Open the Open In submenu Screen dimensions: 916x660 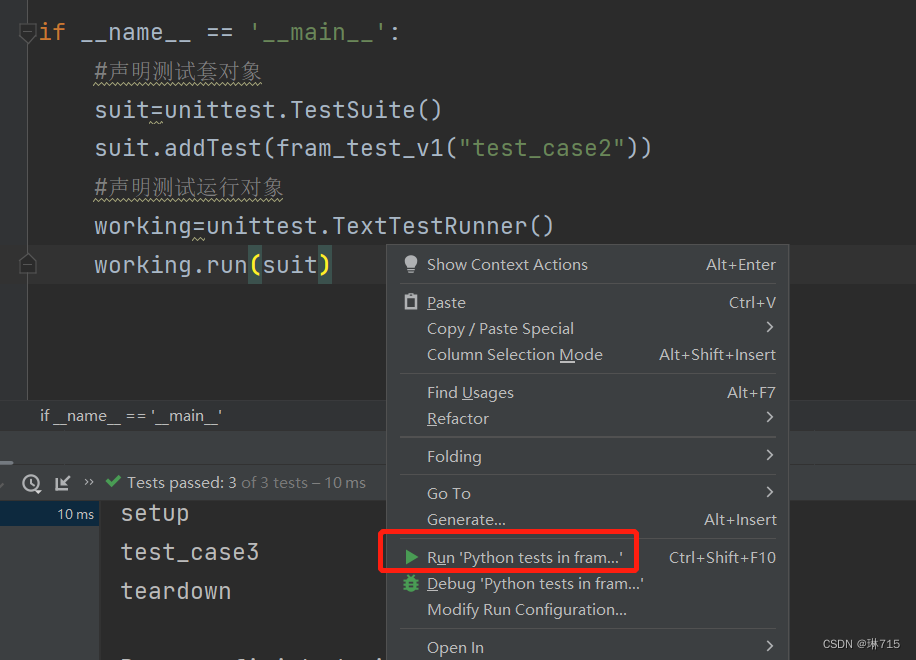coord(455,647)
